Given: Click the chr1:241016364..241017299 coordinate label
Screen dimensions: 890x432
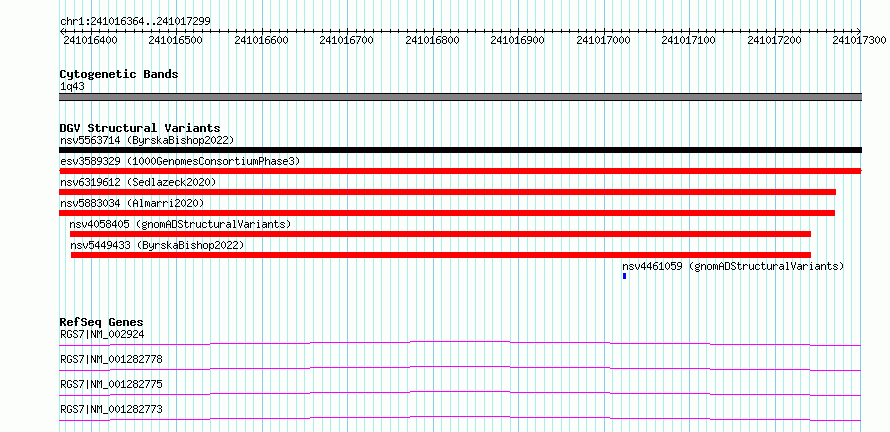Looking at the screenshot, I should [x=135, y=21].
